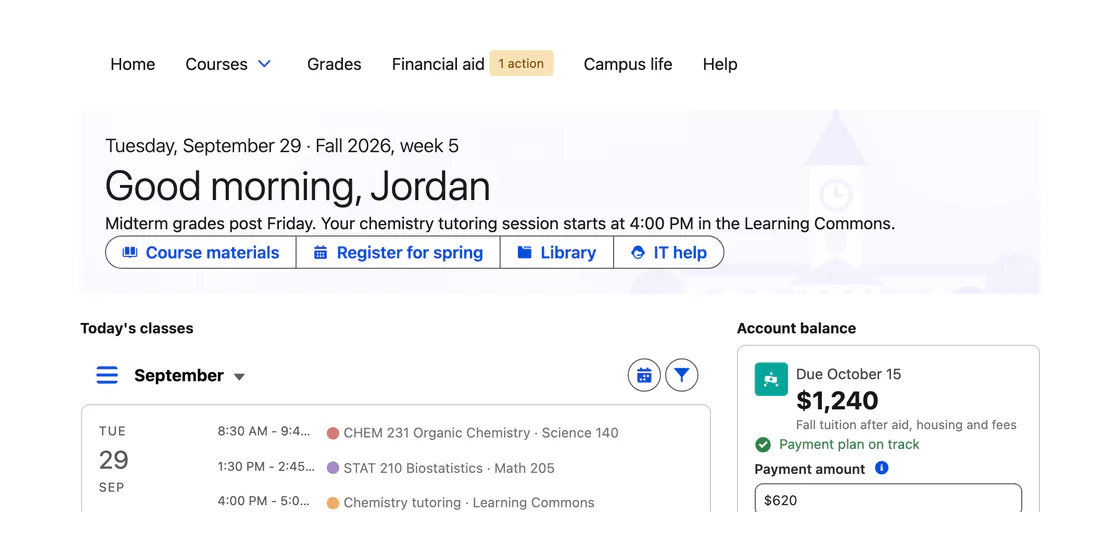Open Course materials
Screen dimensions: 1120x560
coord(201,253)
